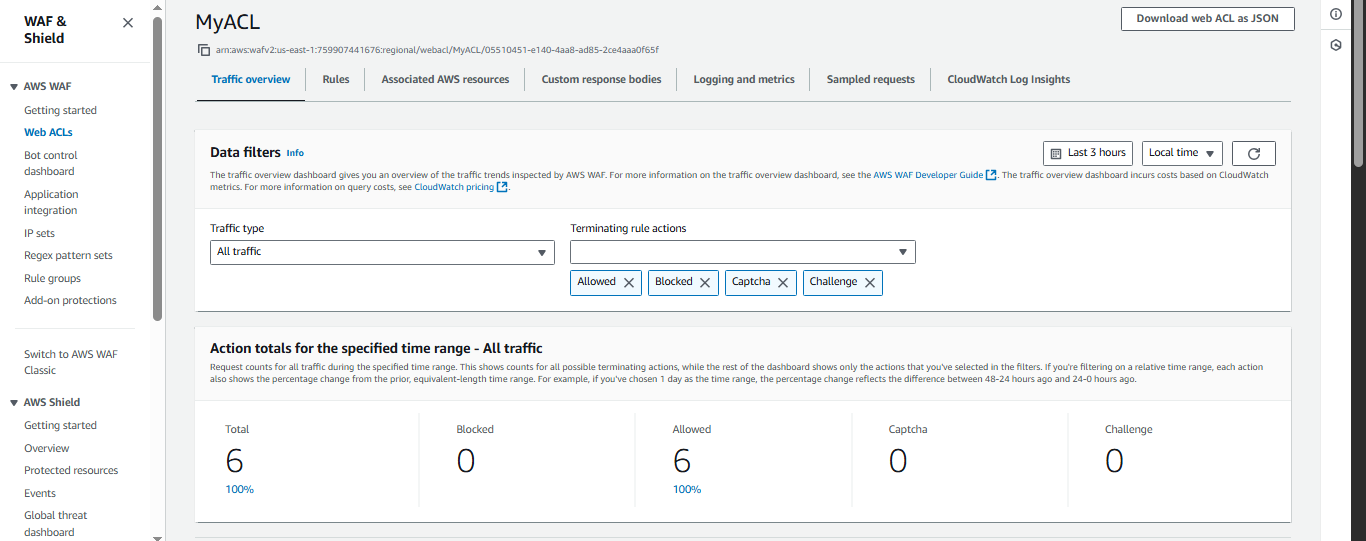This screenshot has width=1366, height=541.
Task: Collapse the AWS WAF section in sidebar
Action: click(x=14, y=87)
